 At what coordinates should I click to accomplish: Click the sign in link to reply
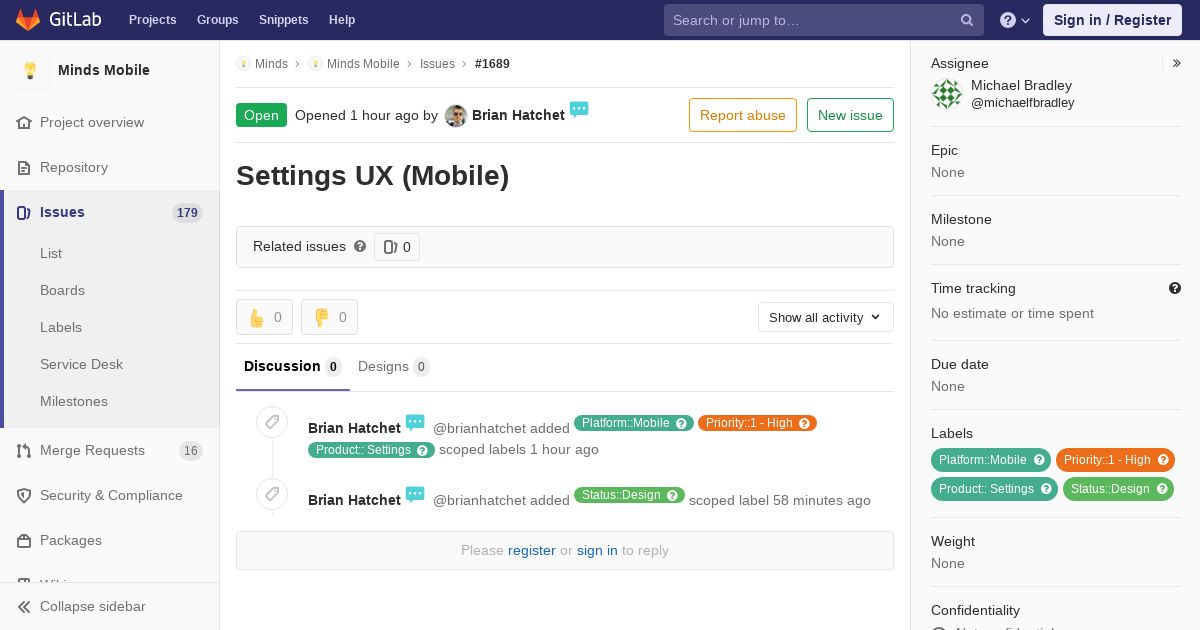pyautogui.click(x=597, y=550)
